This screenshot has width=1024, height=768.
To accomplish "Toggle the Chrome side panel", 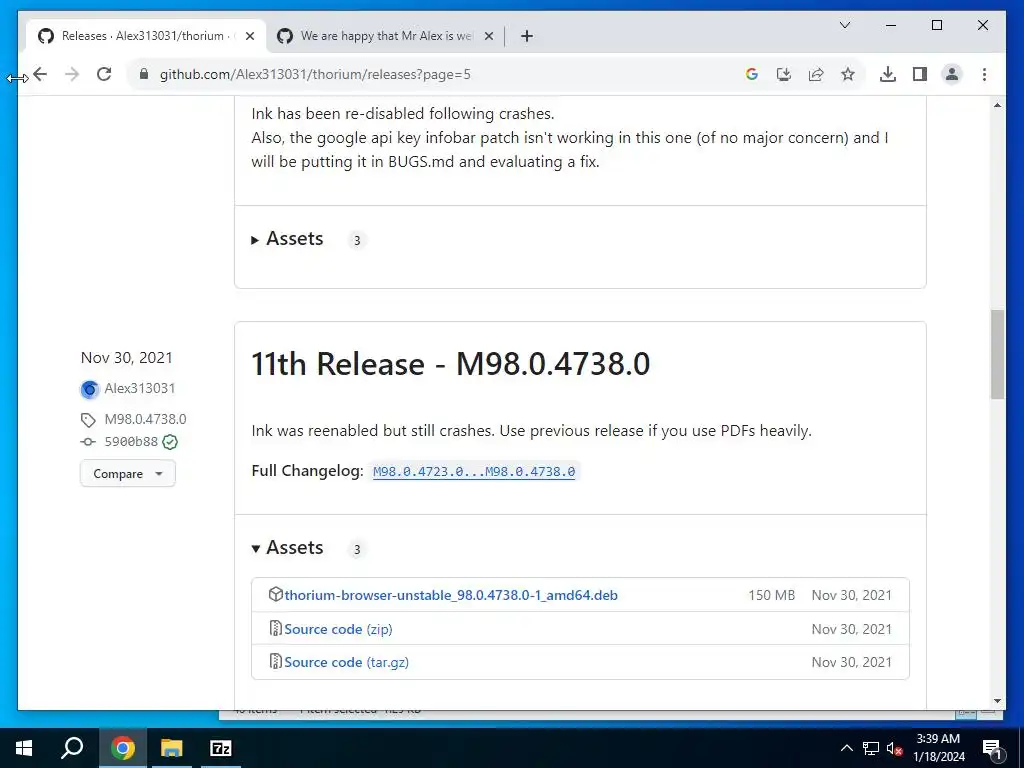I will click(x=920, y=74).
